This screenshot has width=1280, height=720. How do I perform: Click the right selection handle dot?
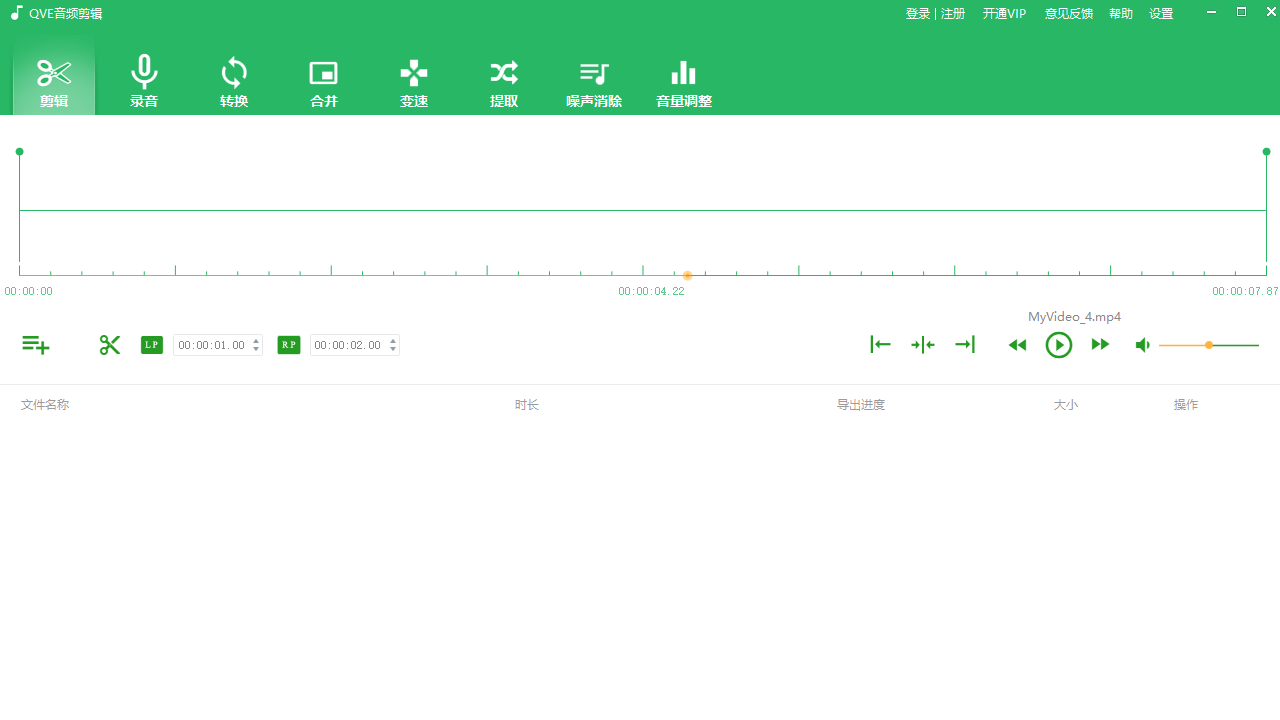(x=1266, y=152)
